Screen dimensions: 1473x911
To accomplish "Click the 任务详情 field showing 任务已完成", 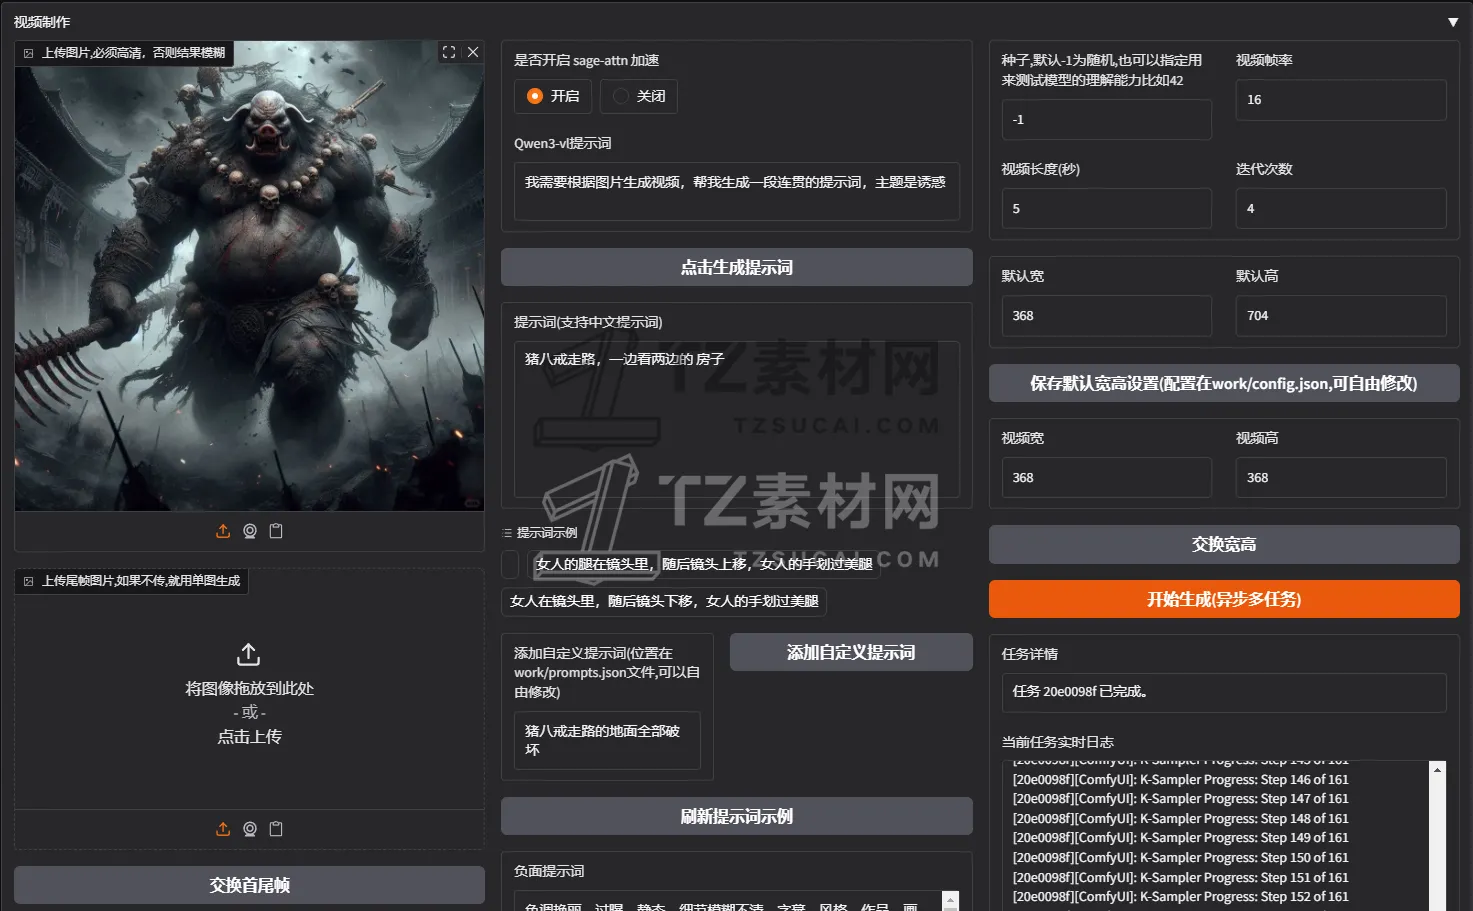I will tap(1224, 692).
